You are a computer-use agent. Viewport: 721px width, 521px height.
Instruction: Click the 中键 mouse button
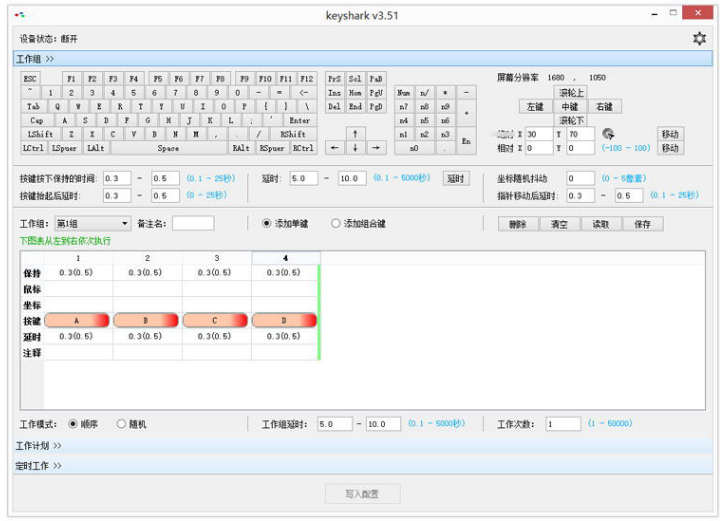point(570,107)
